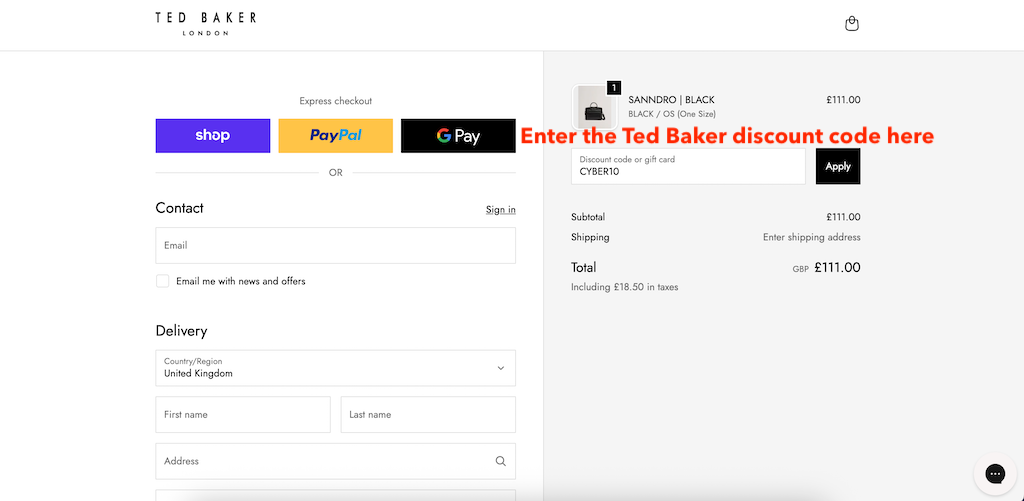Focus the Last name field
The image size is (1024, 501).
428,415
